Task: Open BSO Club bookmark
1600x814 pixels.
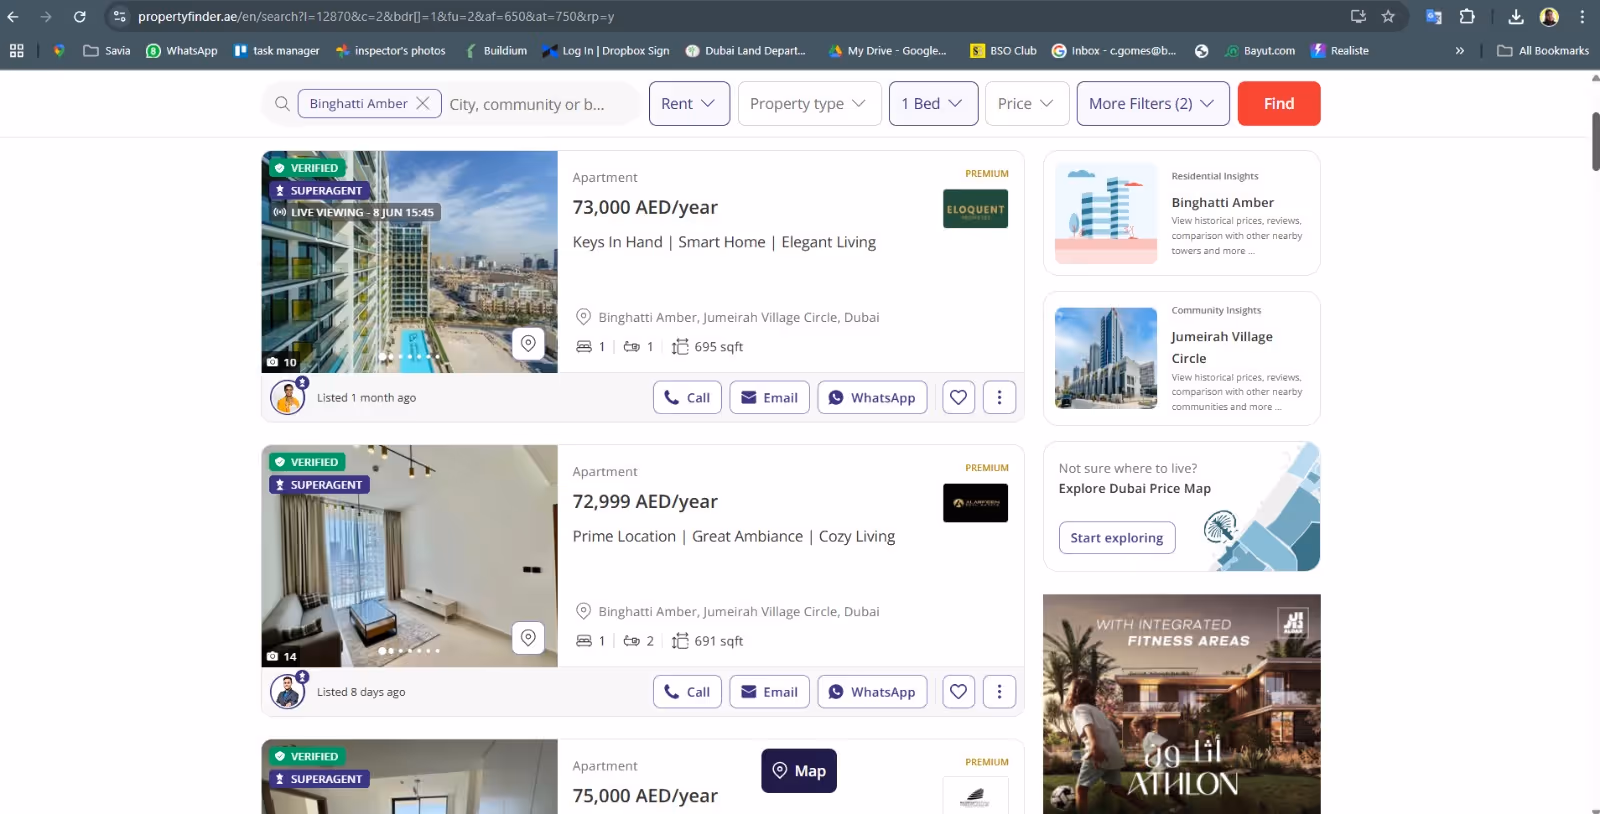Action: tap(1003, 50)
